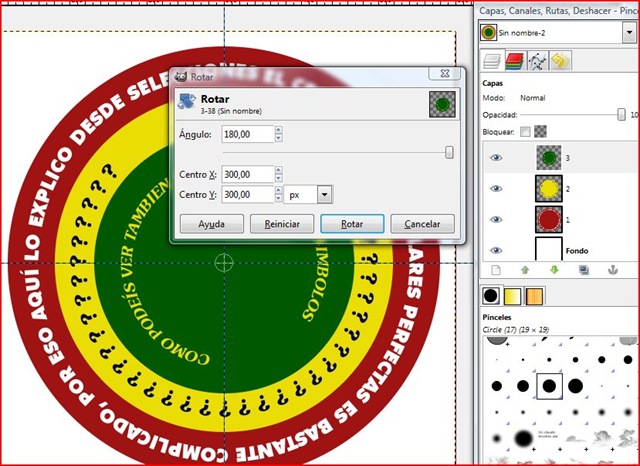Switch to the Gradients tab
Screen dimensions: 640x466
point(512,296)
